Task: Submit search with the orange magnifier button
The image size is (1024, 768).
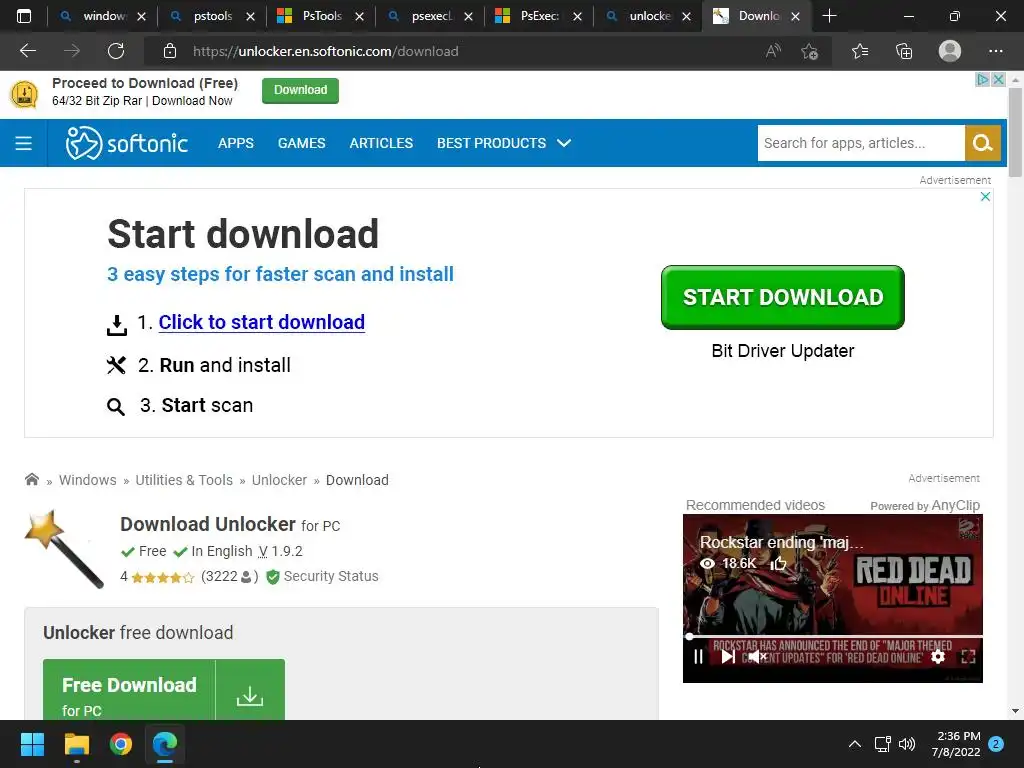Action: (x=982, y=143)
